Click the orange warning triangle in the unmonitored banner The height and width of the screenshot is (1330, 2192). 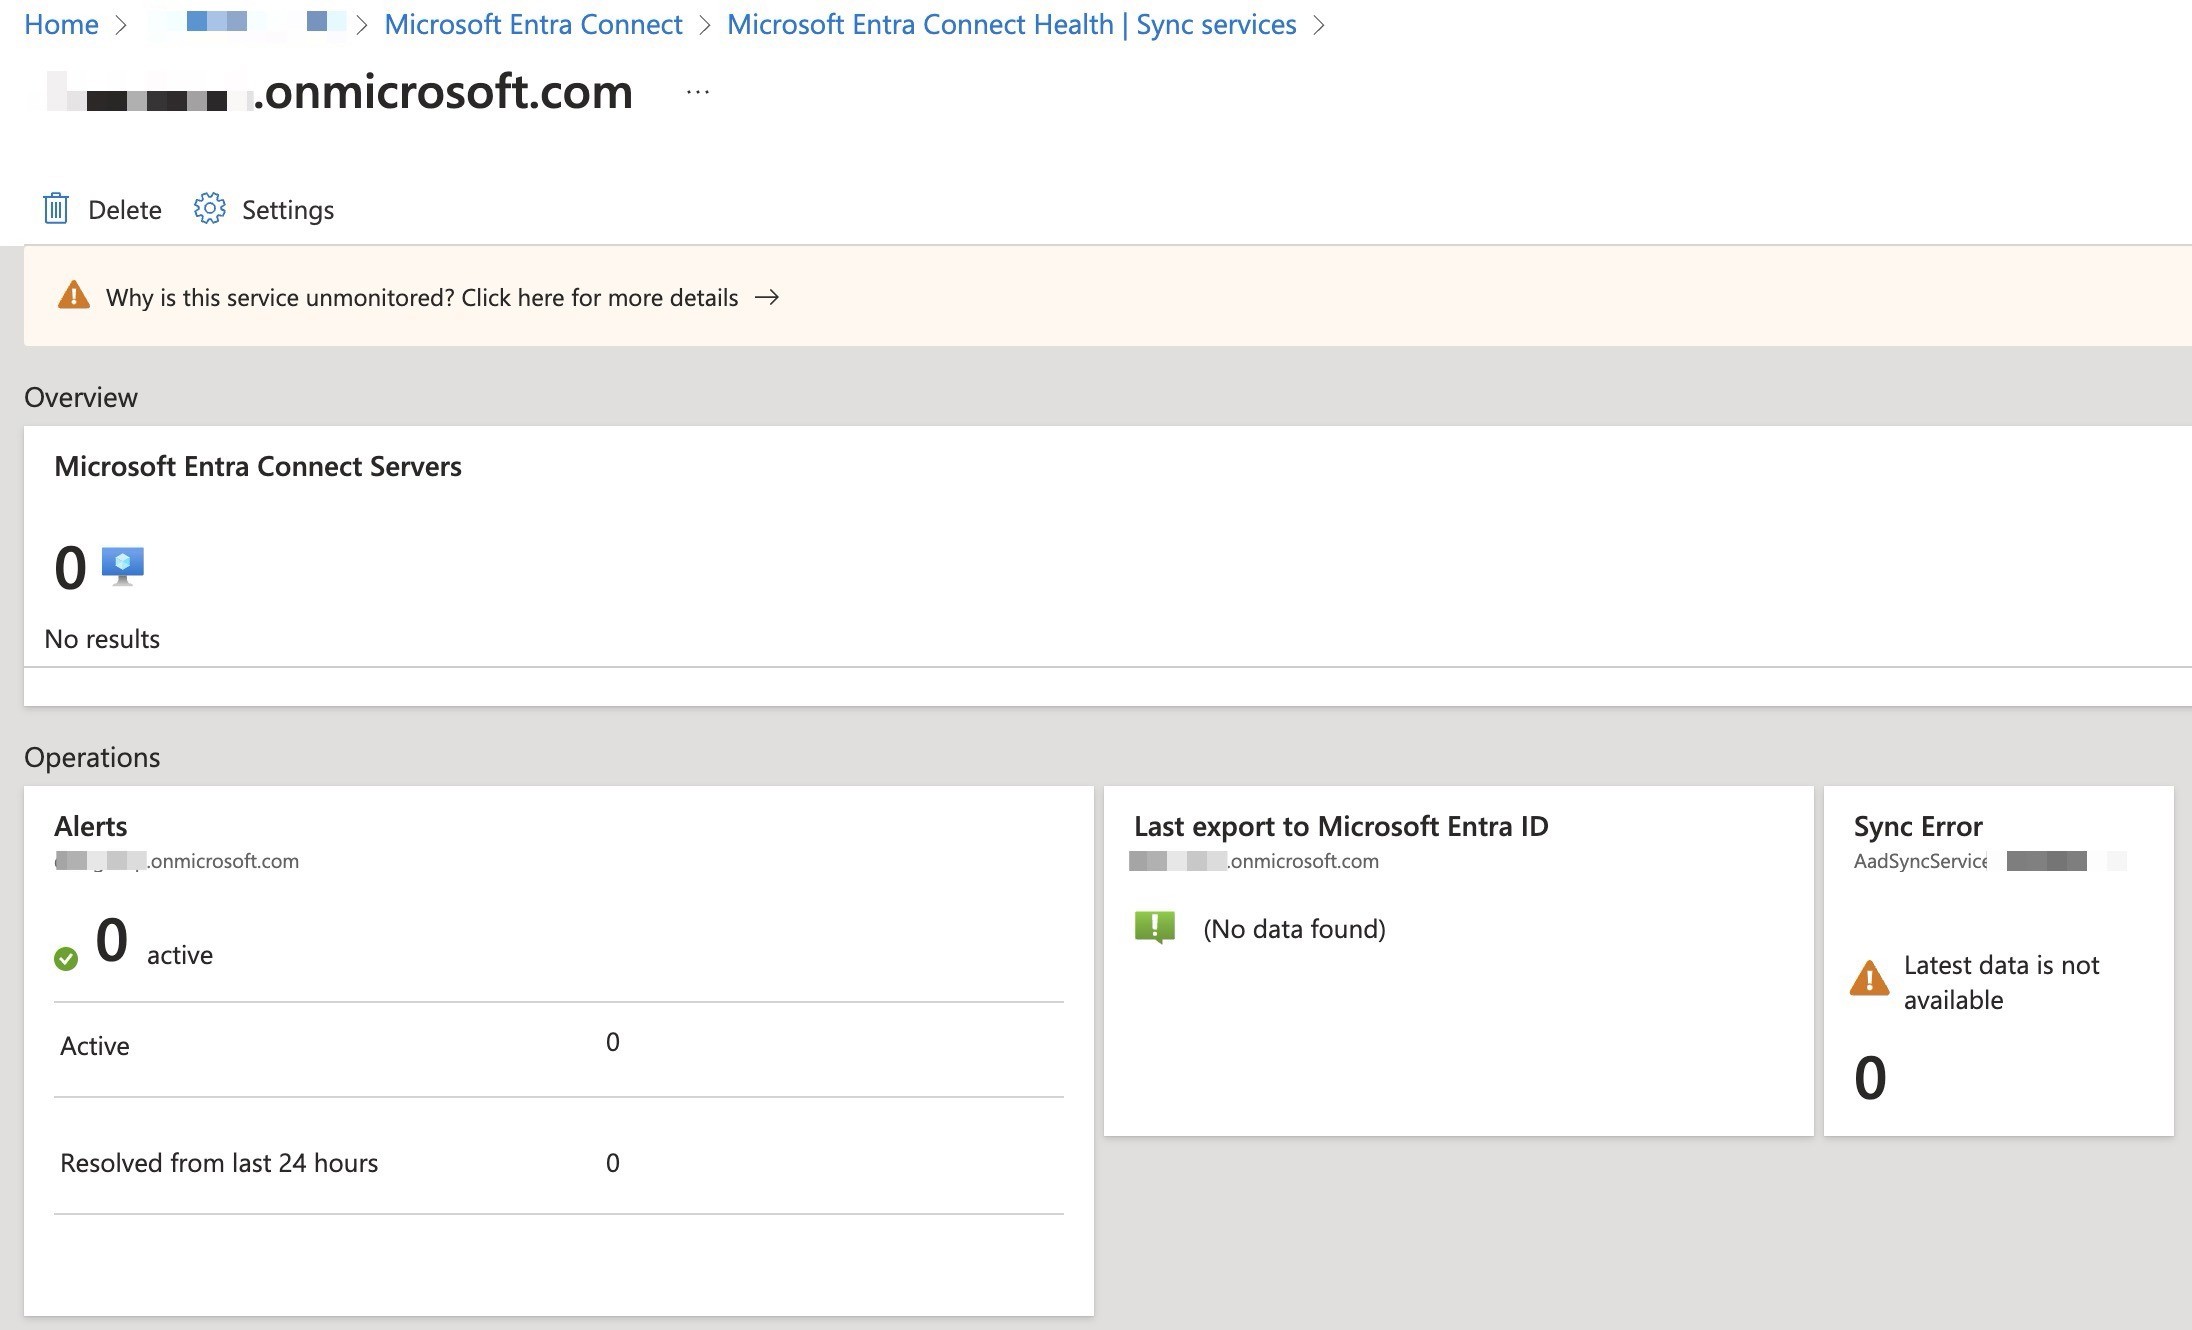pos(73,296)
